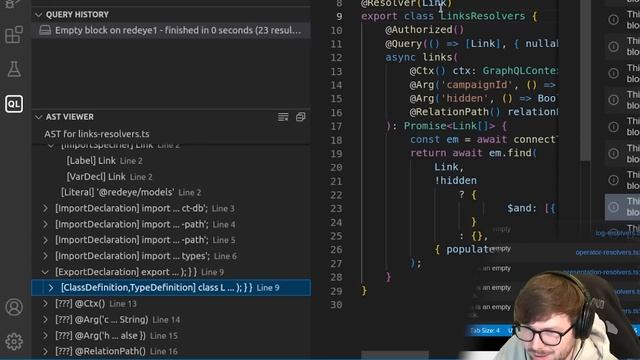Screen dimensions: 640x360
Task: Click 'return await em.find(' in code
Action: 473,153
